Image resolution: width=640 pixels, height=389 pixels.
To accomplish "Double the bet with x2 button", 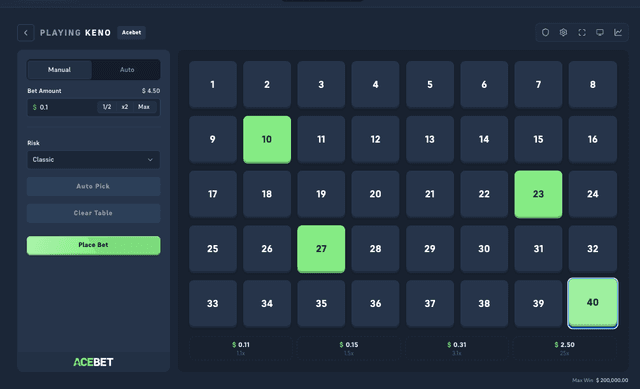I will (x=124, y=107).
